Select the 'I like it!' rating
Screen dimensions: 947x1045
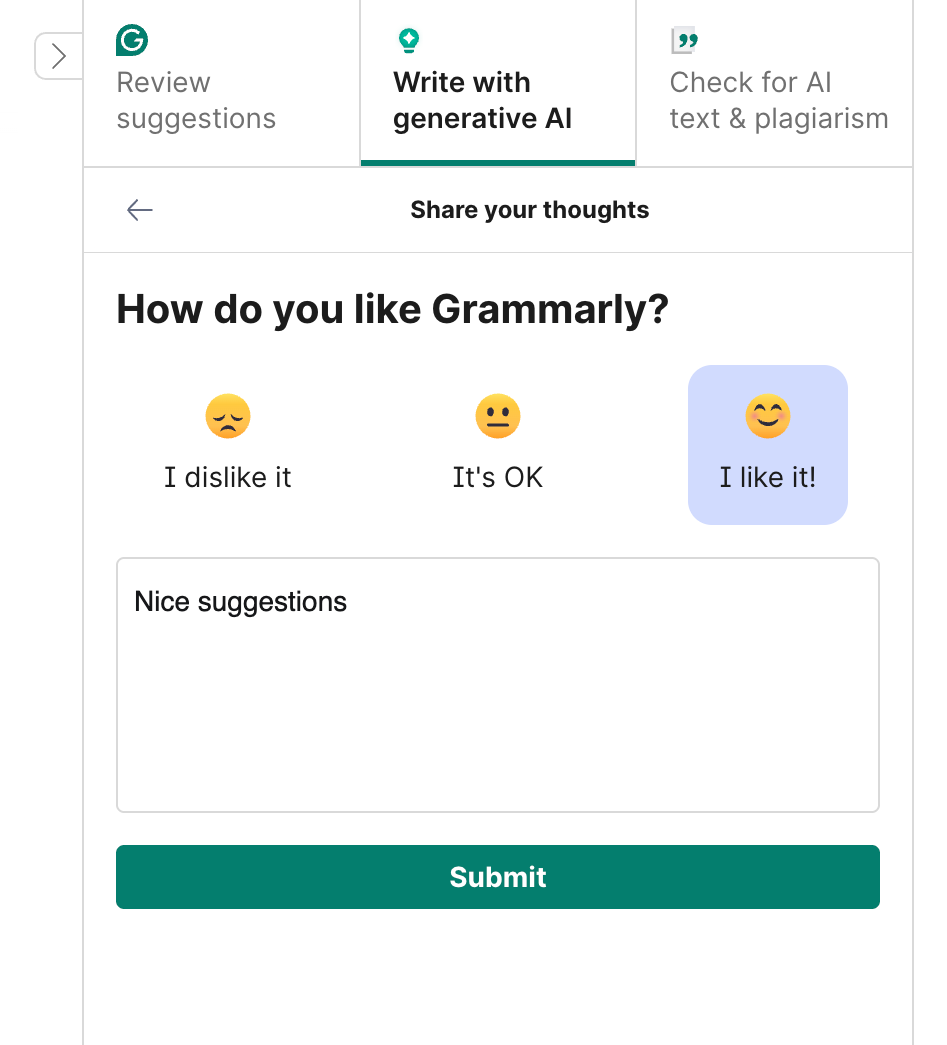point(768,445)
